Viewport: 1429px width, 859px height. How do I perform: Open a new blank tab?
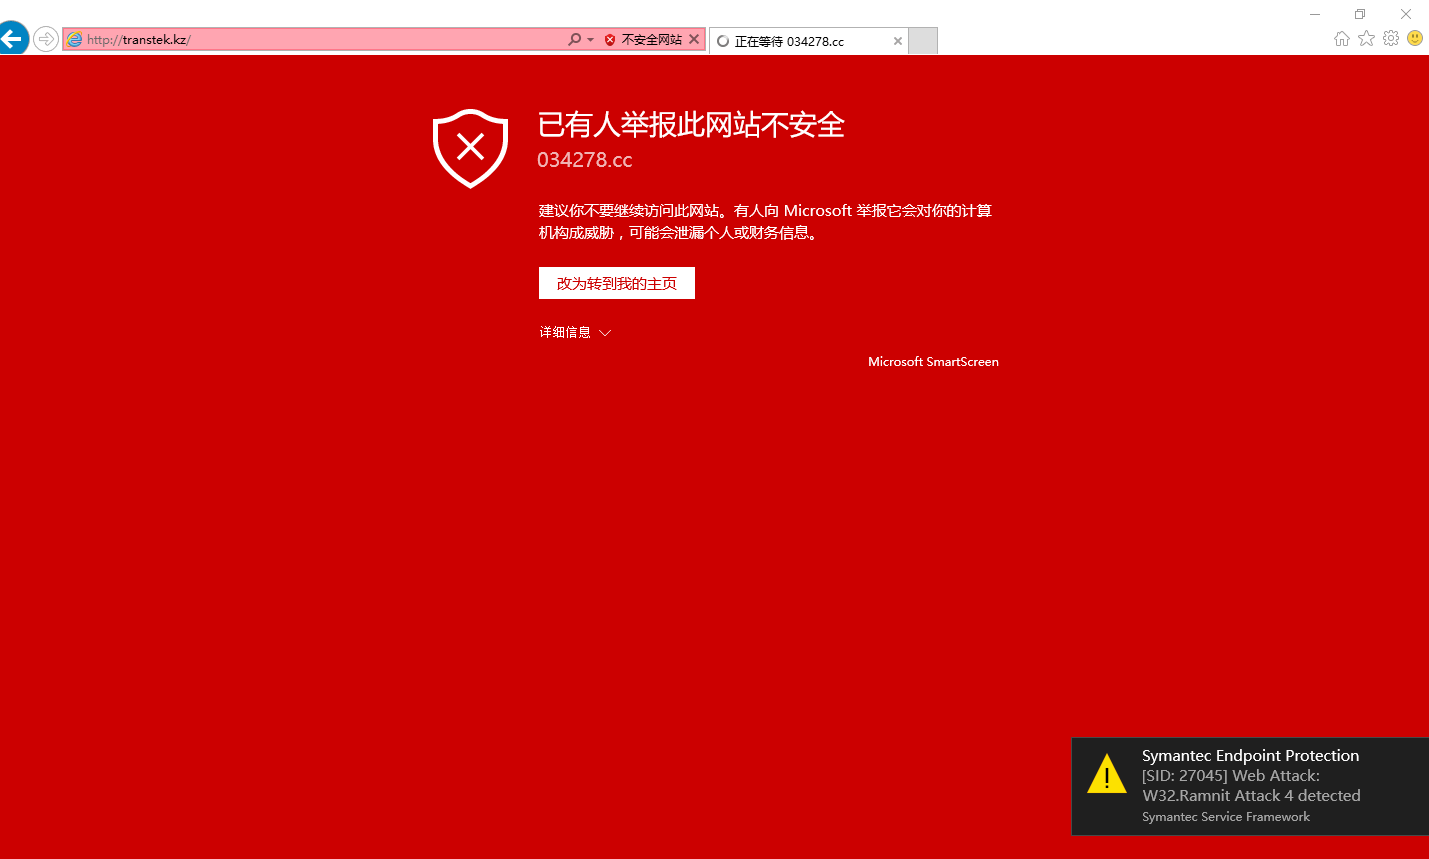click(x=923, y=41)
